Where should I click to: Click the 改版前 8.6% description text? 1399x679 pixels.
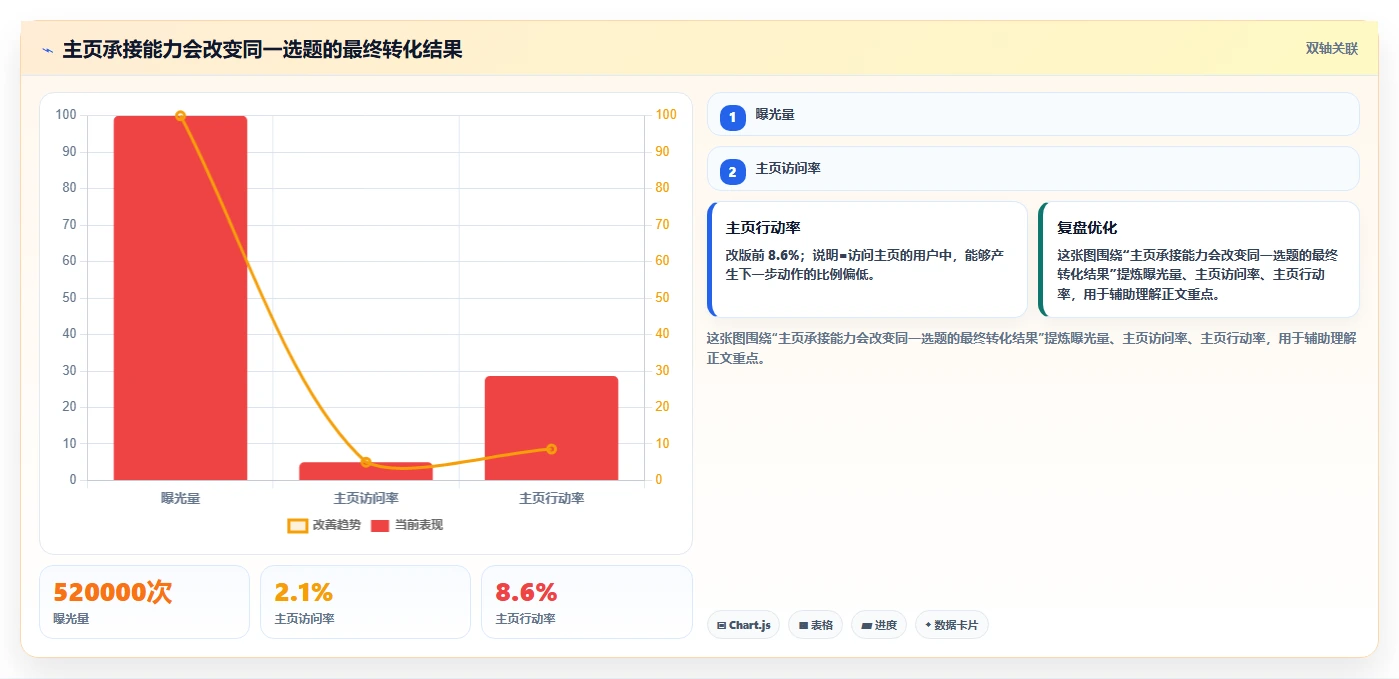(x=865, y=265)
